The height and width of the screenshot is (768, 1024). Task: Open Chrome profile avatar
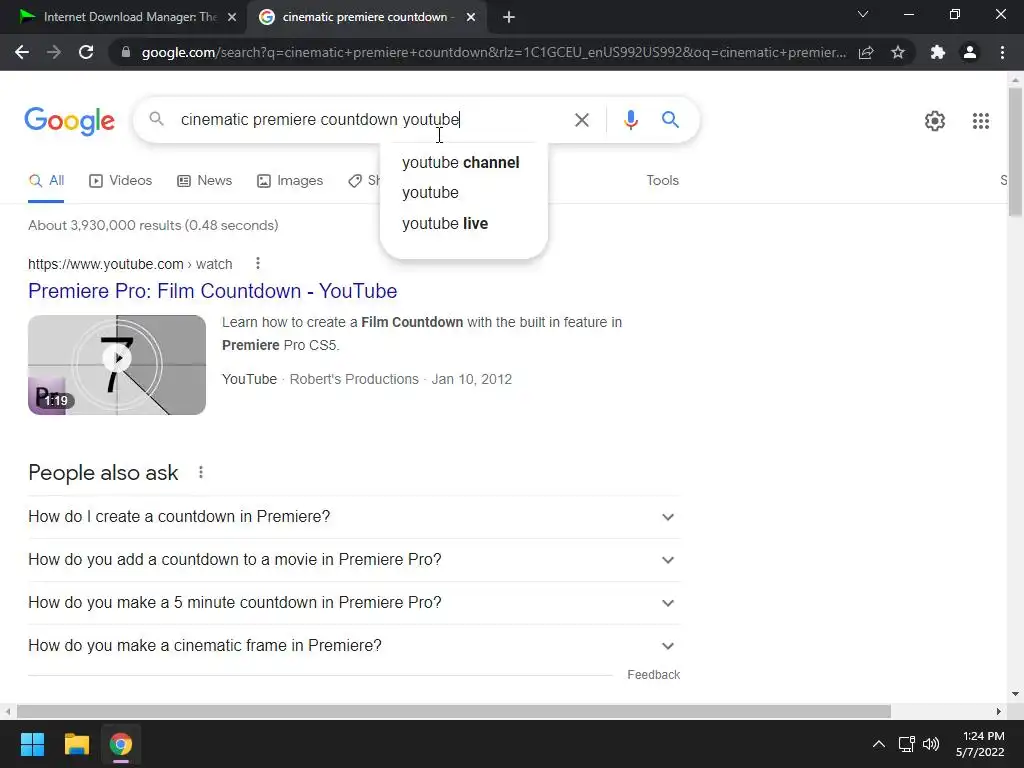(x=970, y=52)
